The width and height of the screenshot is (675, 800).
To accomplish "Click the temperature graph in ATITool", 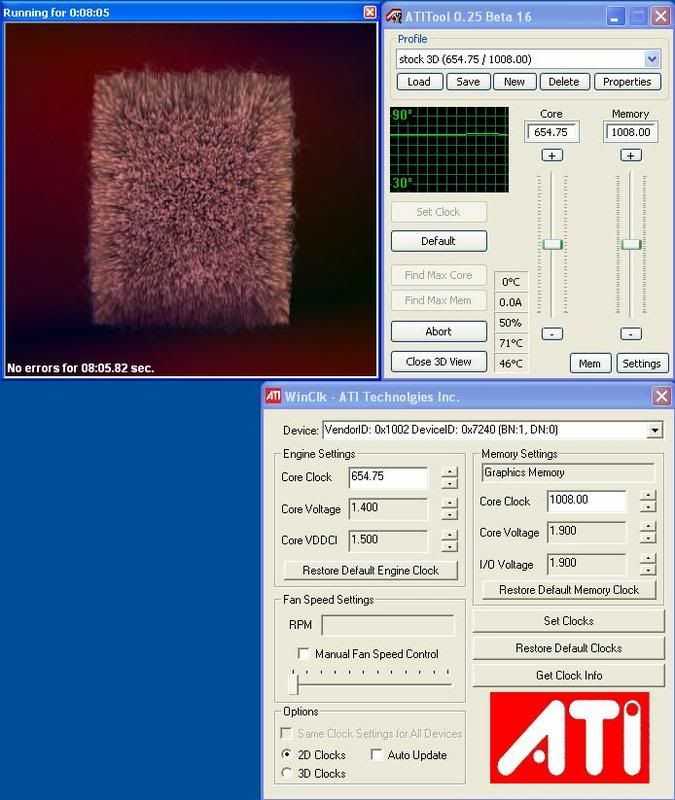I will tap(449, 149).
